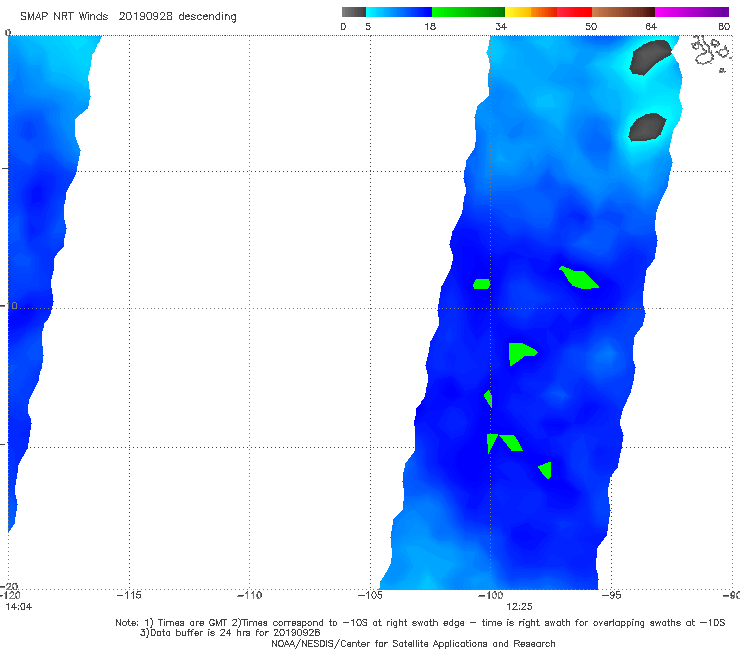
Task: Click the latitude axis label '-10'
Action: coord(9,306)
